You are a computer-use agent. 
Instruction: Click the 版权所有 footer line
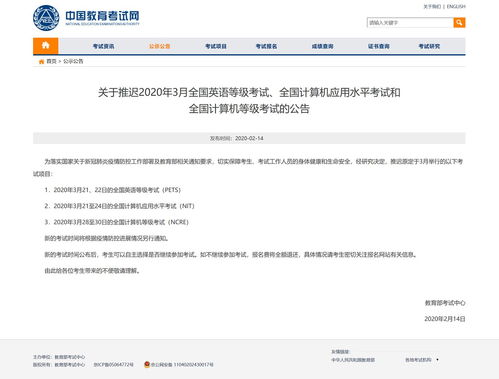tap(59, 365)
